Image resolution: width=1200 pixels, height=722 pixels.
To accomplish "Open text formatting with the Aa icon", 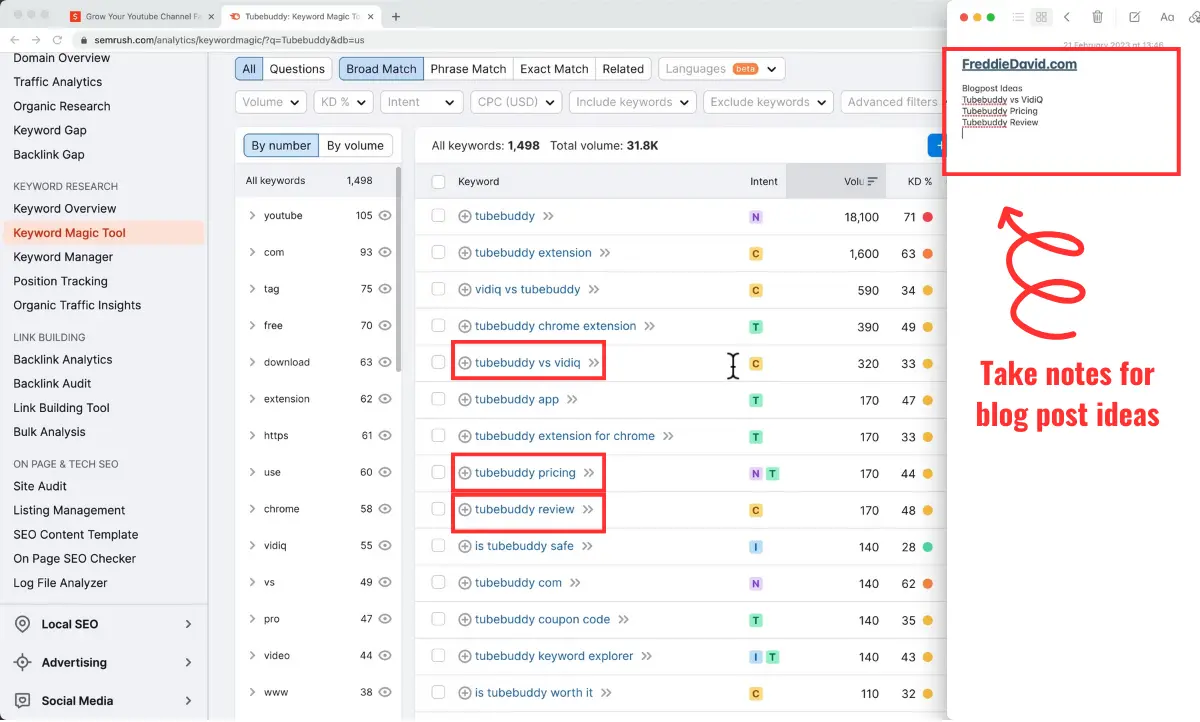I will [1167, 17].
